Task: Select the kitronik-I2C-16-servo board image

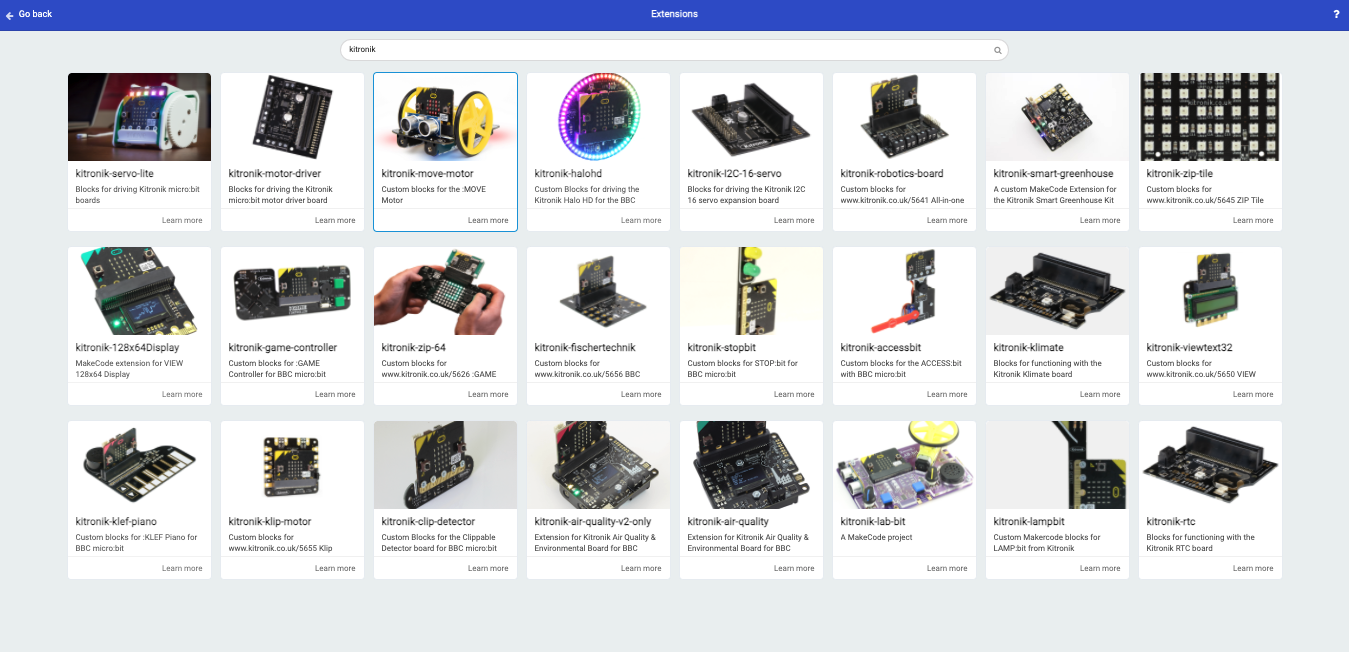Action: 752,117
